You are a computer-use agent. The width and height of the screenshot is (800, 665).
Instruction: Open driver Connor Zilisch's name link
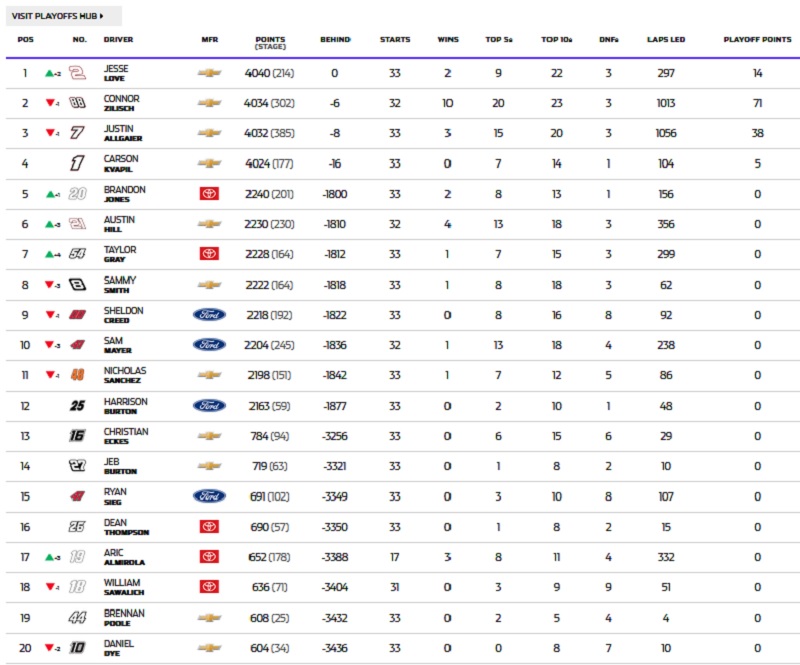121,103
